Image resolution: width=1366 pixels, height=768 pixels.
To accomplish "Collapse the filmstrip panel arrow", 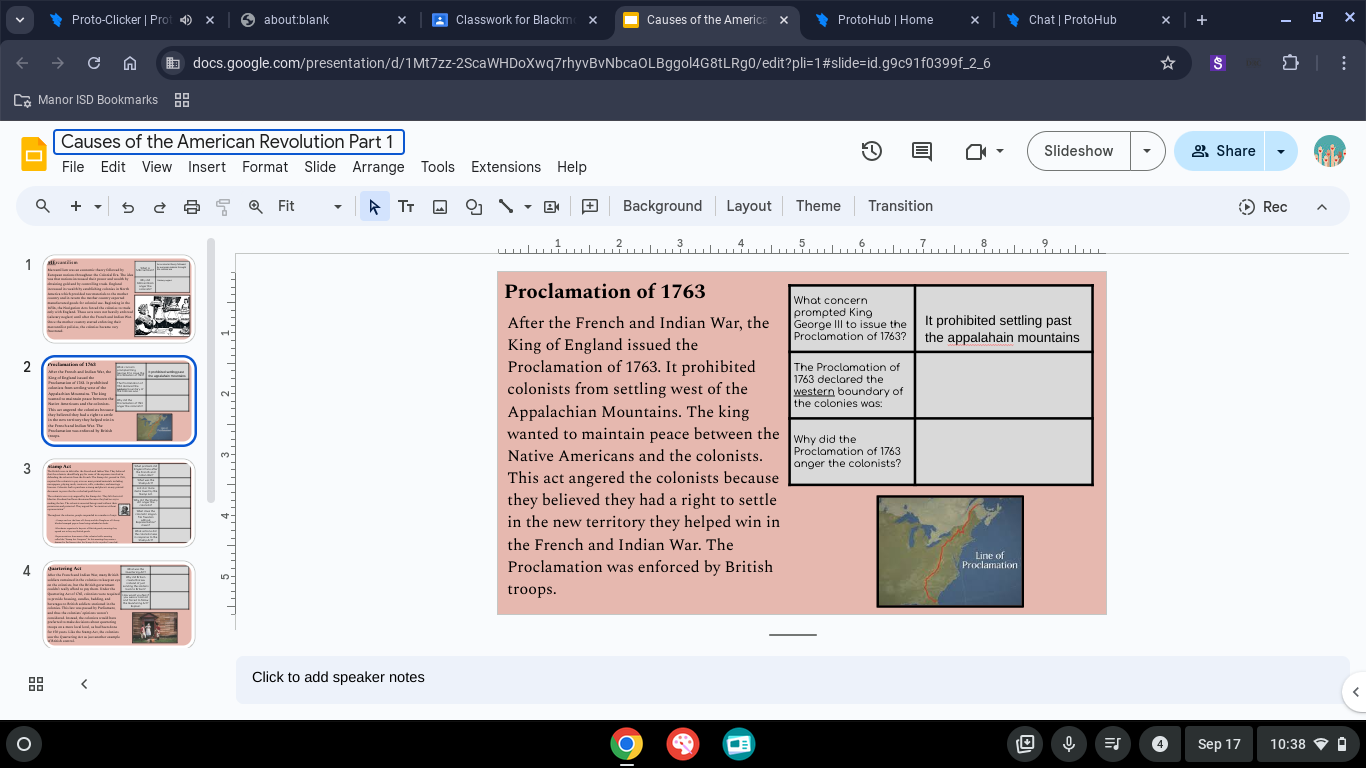I will click(x=84, y=684).
